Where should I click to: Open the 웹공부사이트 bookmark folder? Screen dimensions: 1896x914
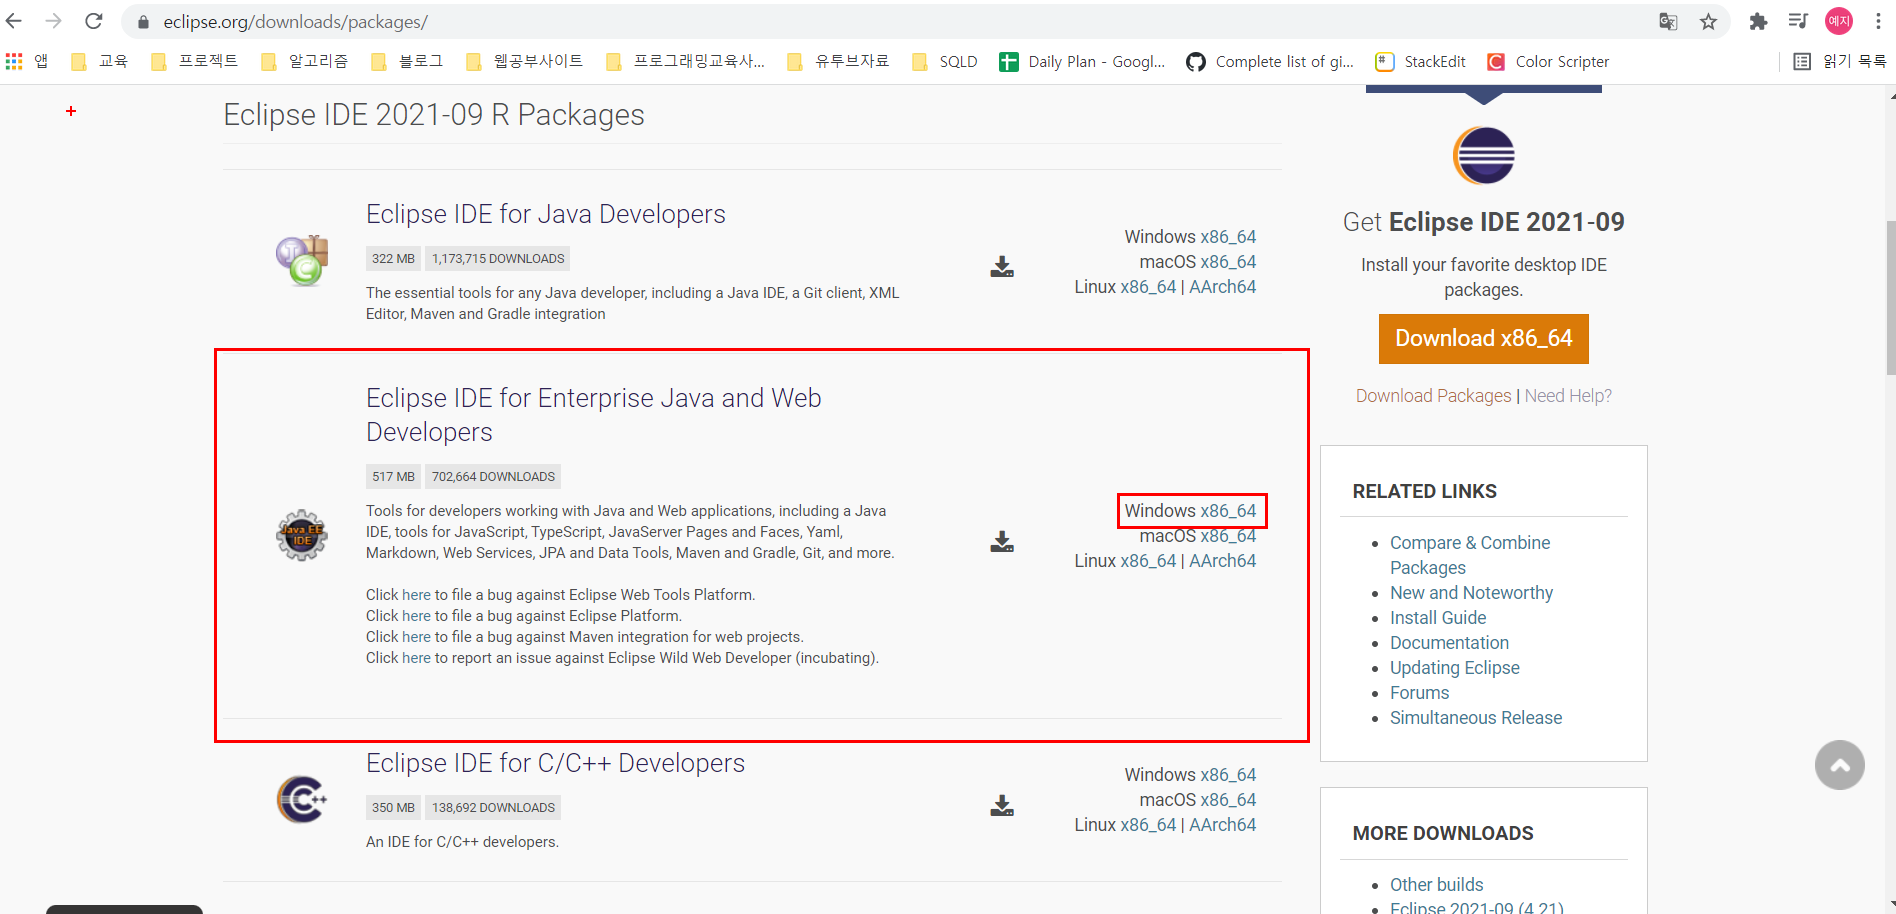point(525,61)
